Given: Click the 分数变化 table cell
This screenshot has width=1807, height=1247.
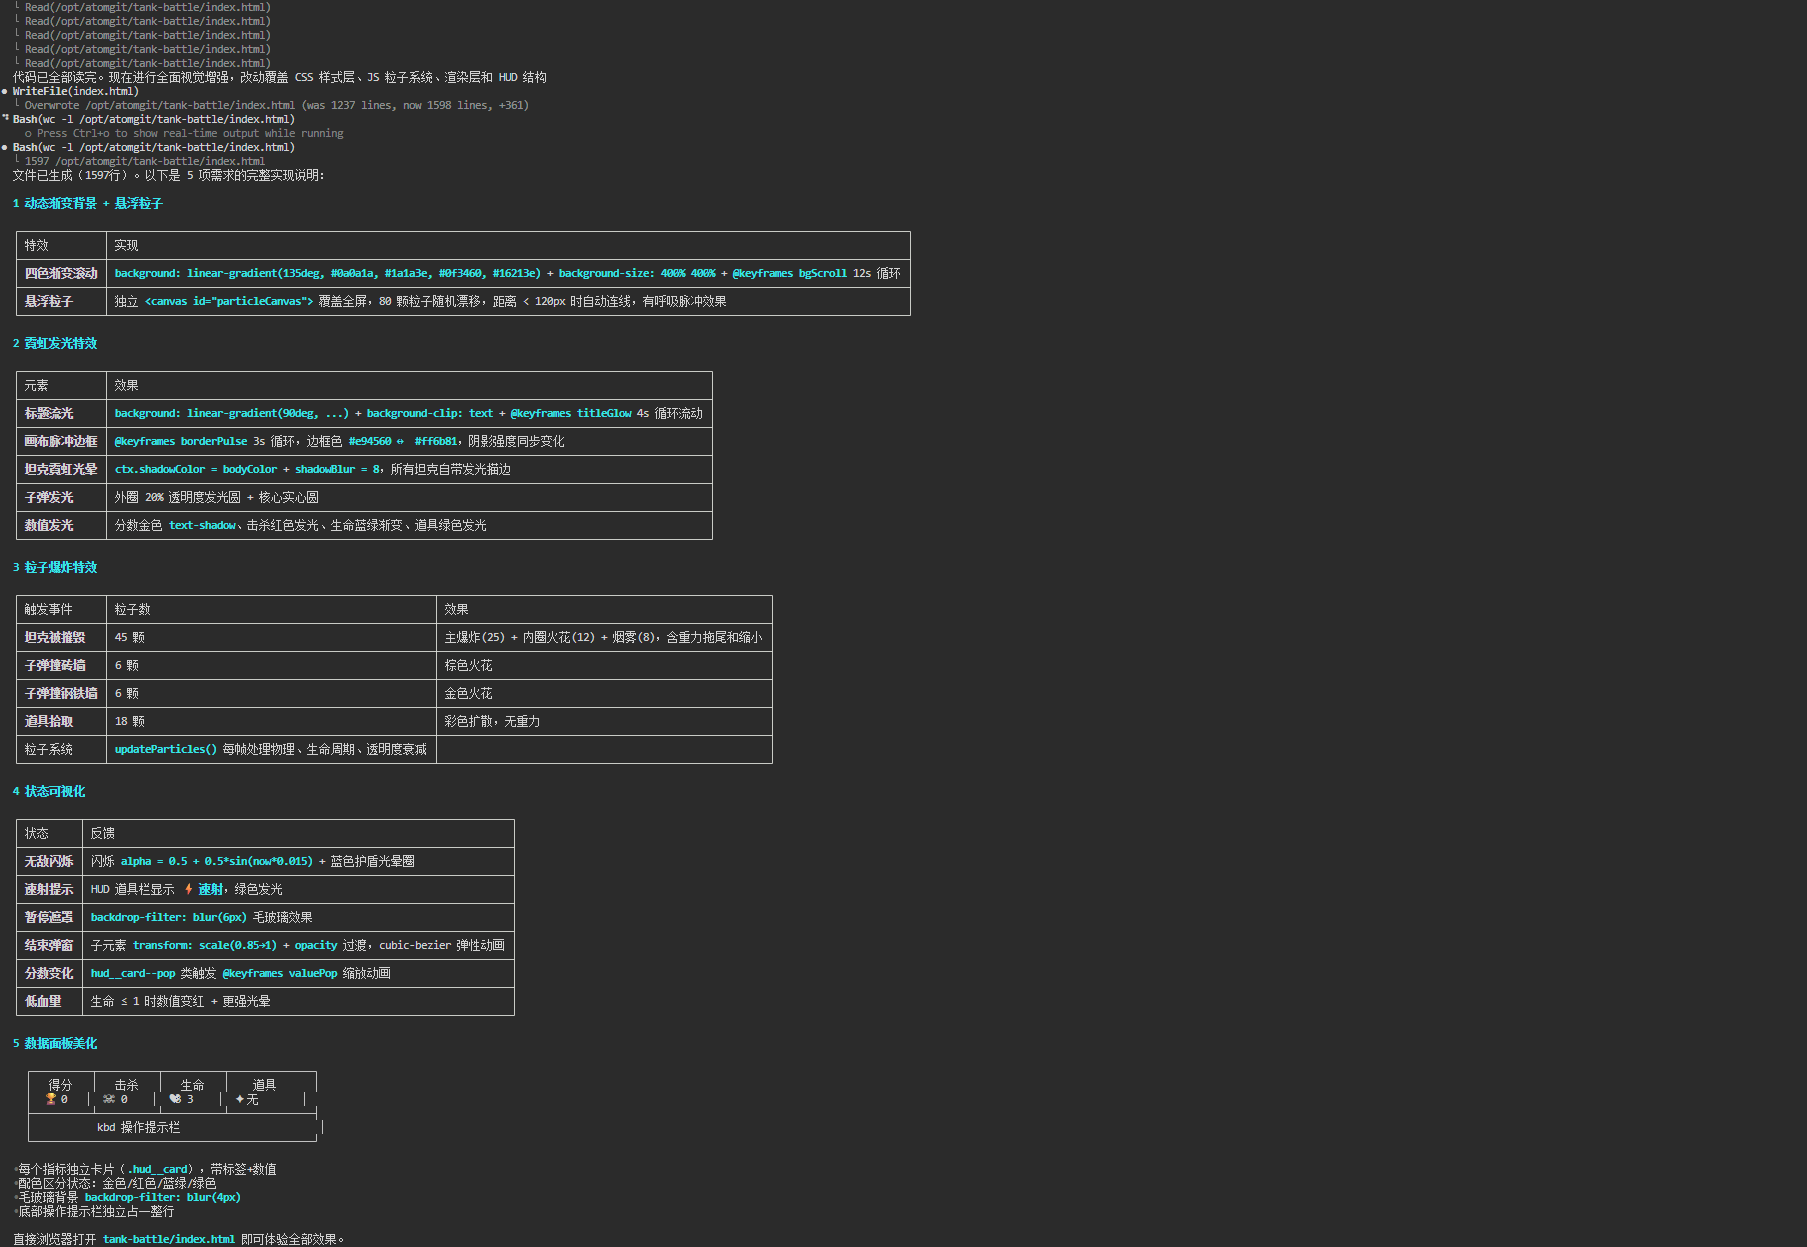Looking at the screenshot, I should click(49, 973).
